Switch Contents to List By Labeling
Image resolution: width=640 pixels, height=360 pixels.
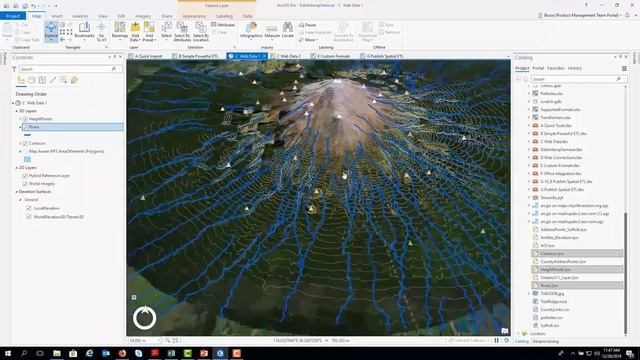click(x=74, y=80)
